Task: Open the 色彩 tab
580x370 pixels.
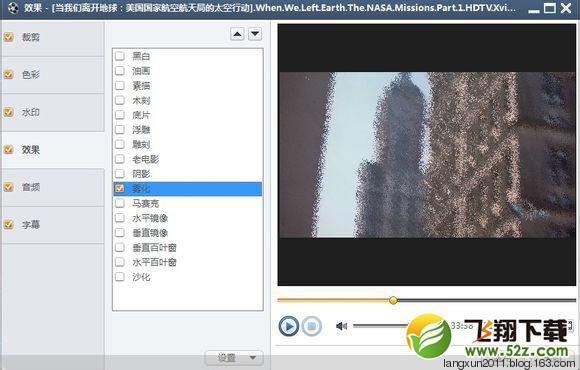Action: tap(53, 75)
